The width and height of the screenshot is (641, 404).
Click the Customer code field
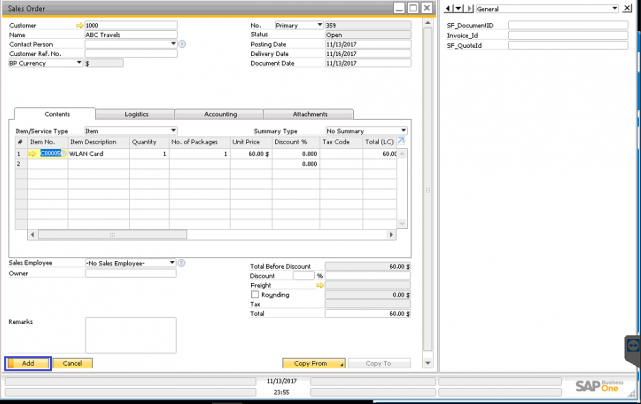(x=131, y=25)
